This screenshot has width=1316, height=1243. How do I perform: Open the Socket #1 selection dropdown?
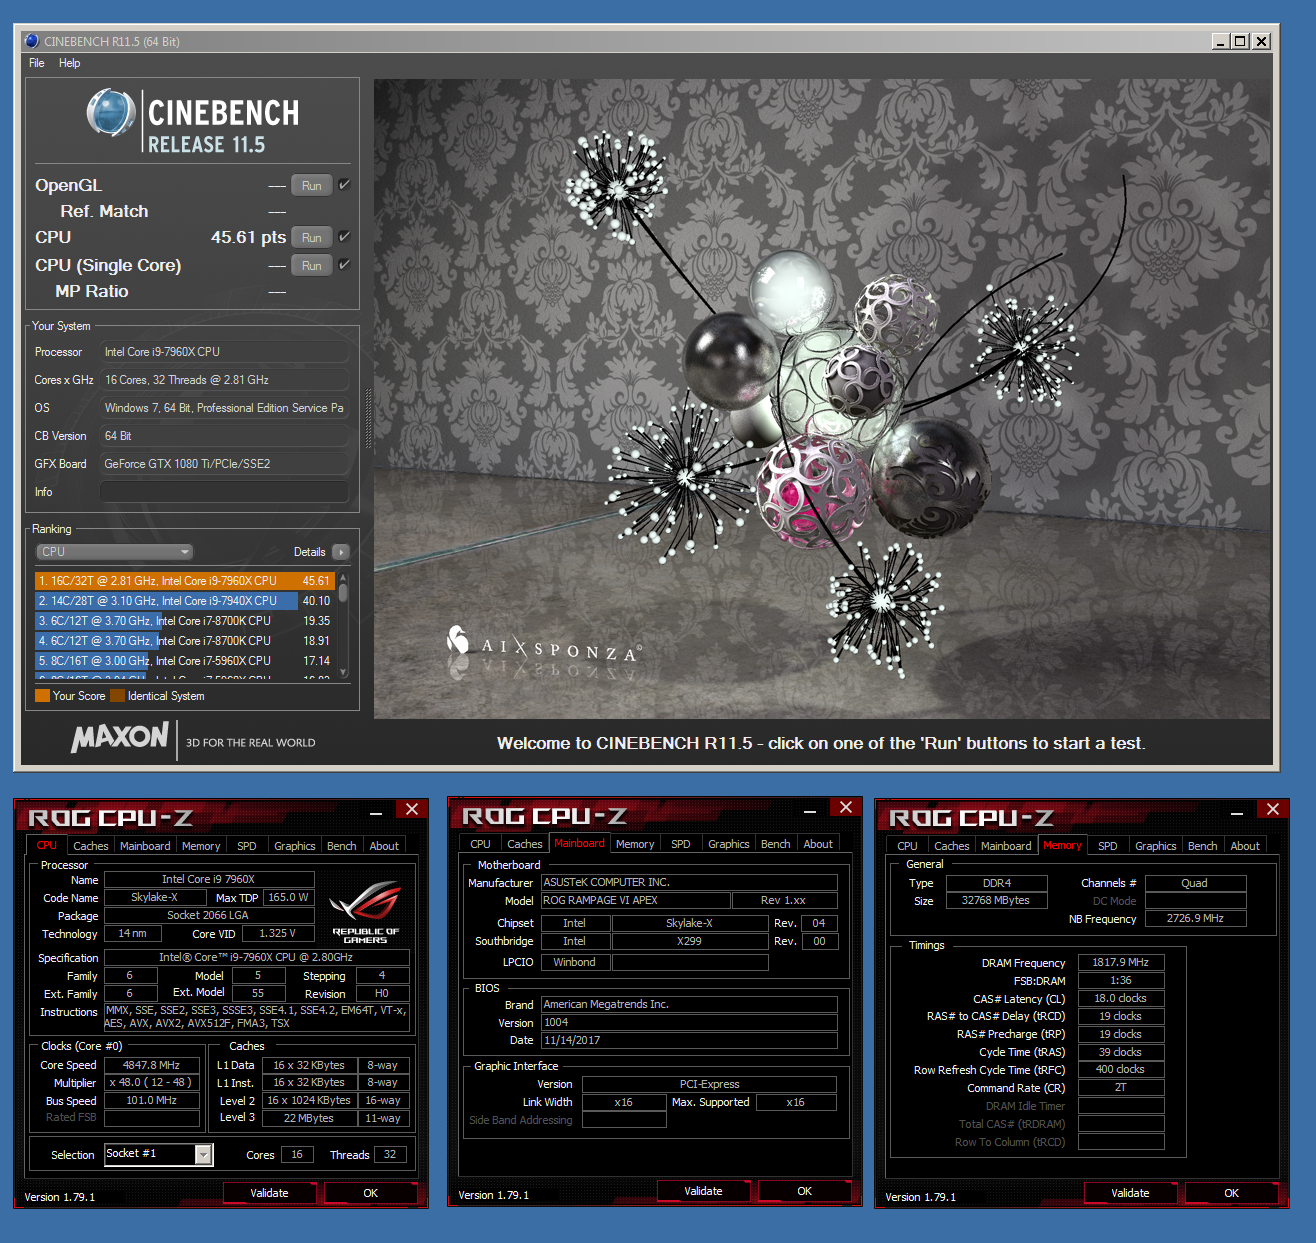pyautogui.click(x=204, y=1155)
